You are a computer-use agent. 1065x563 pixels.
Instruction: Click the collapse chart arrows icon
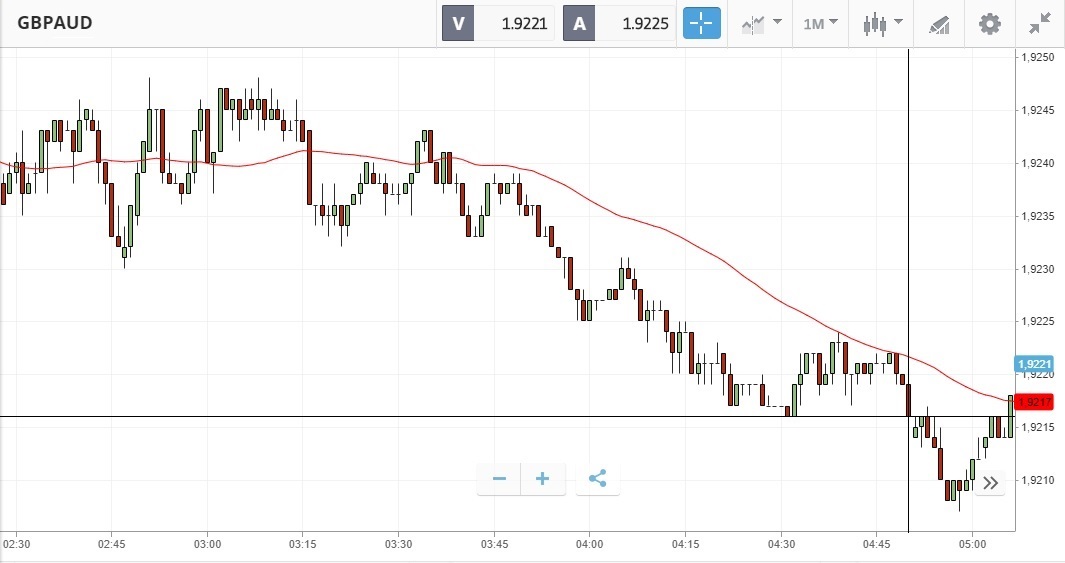click(x=1040, y=23)
